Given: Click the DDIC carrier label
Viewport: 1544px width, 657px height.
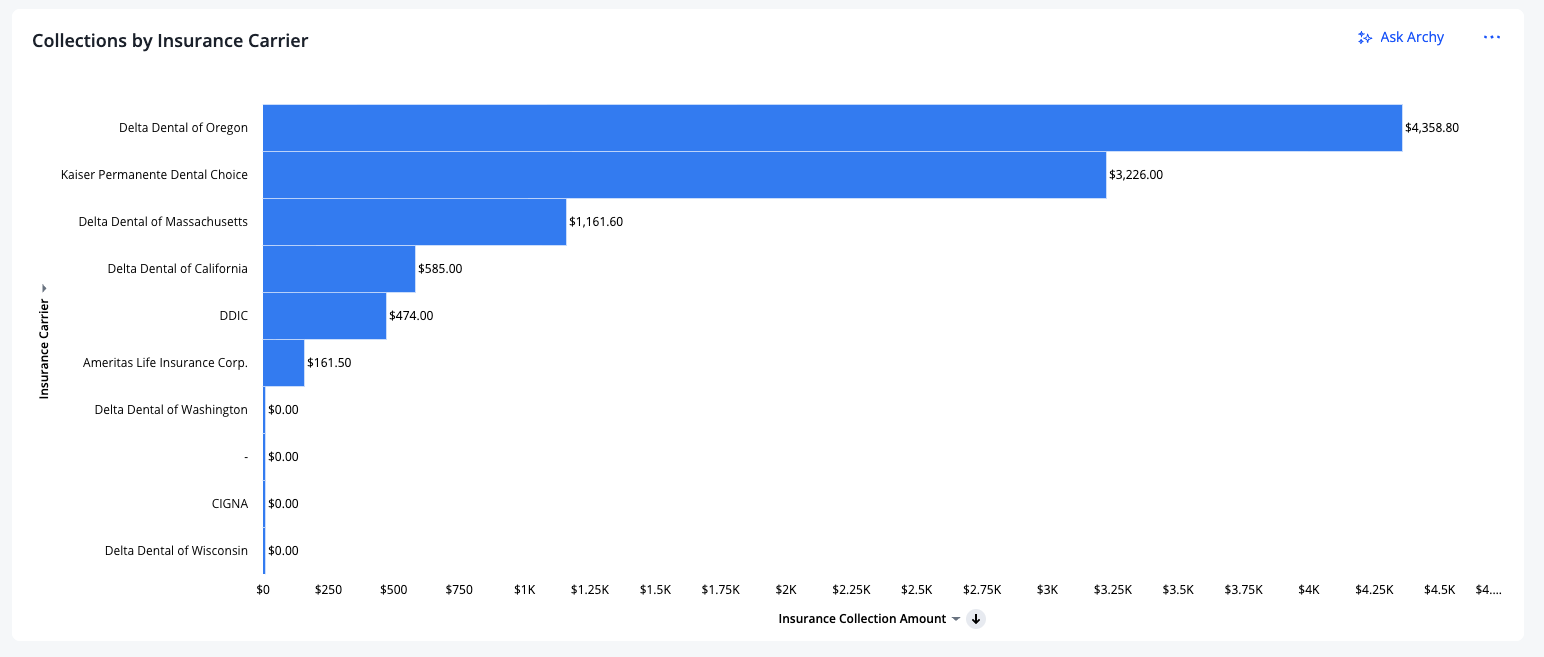Looking at the screenshot, I should pyautogui.click(x=233, y=316).
